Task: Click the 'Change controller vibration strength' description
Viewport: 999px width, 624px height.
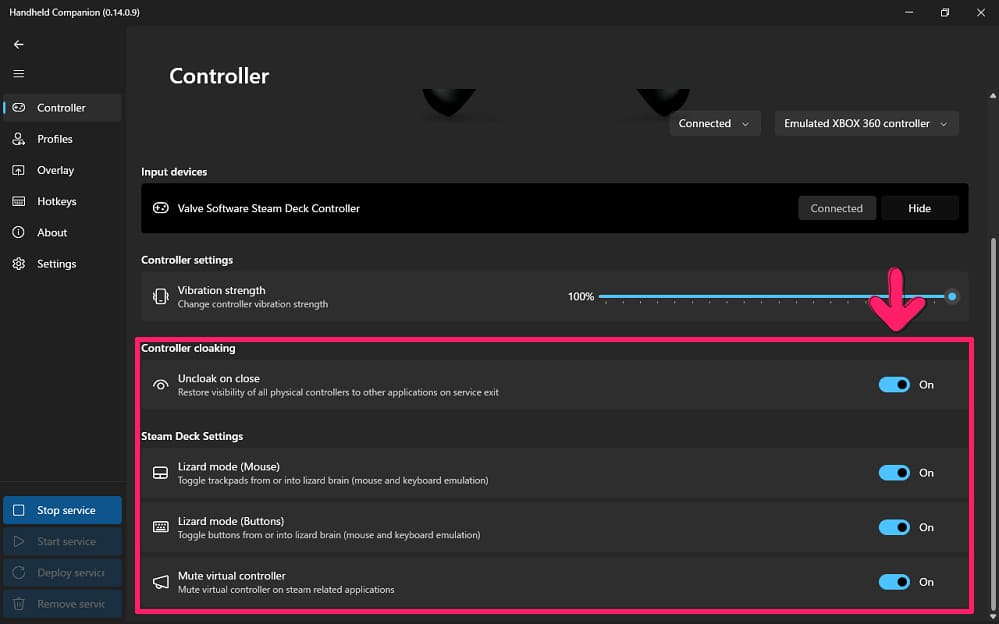Action: point(253,305)
